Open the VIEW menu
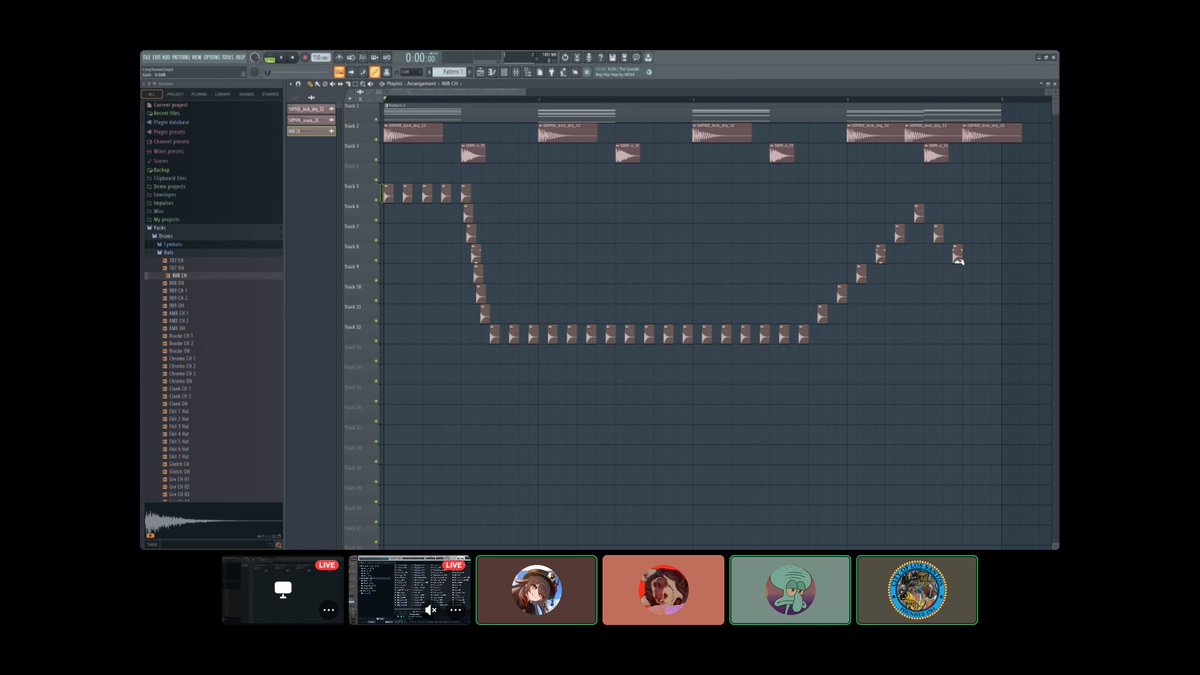Image resolution: width=1200 pixels, height=675 pixels. [197, 57]
